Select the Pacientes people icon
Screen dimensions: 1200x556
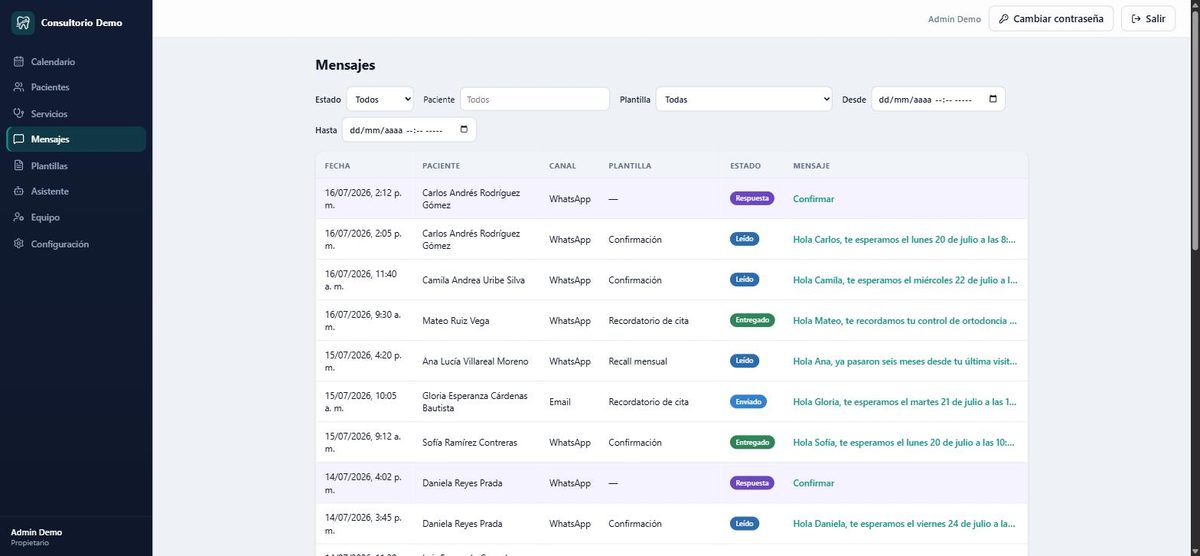[19, 87]
